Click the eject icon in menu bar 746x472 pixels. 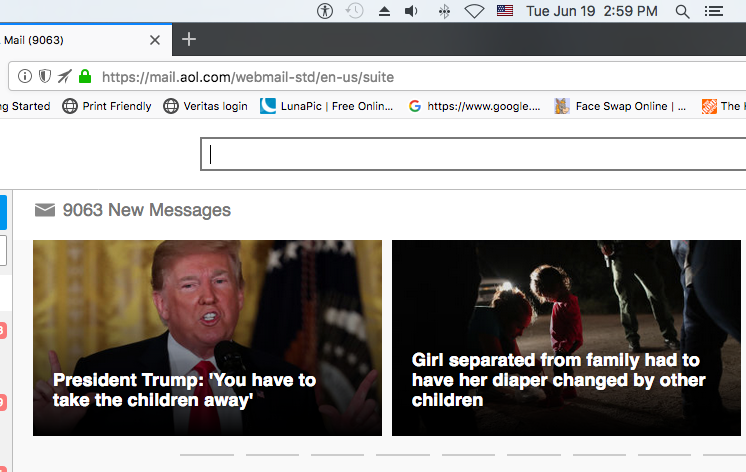pos(384,11)
